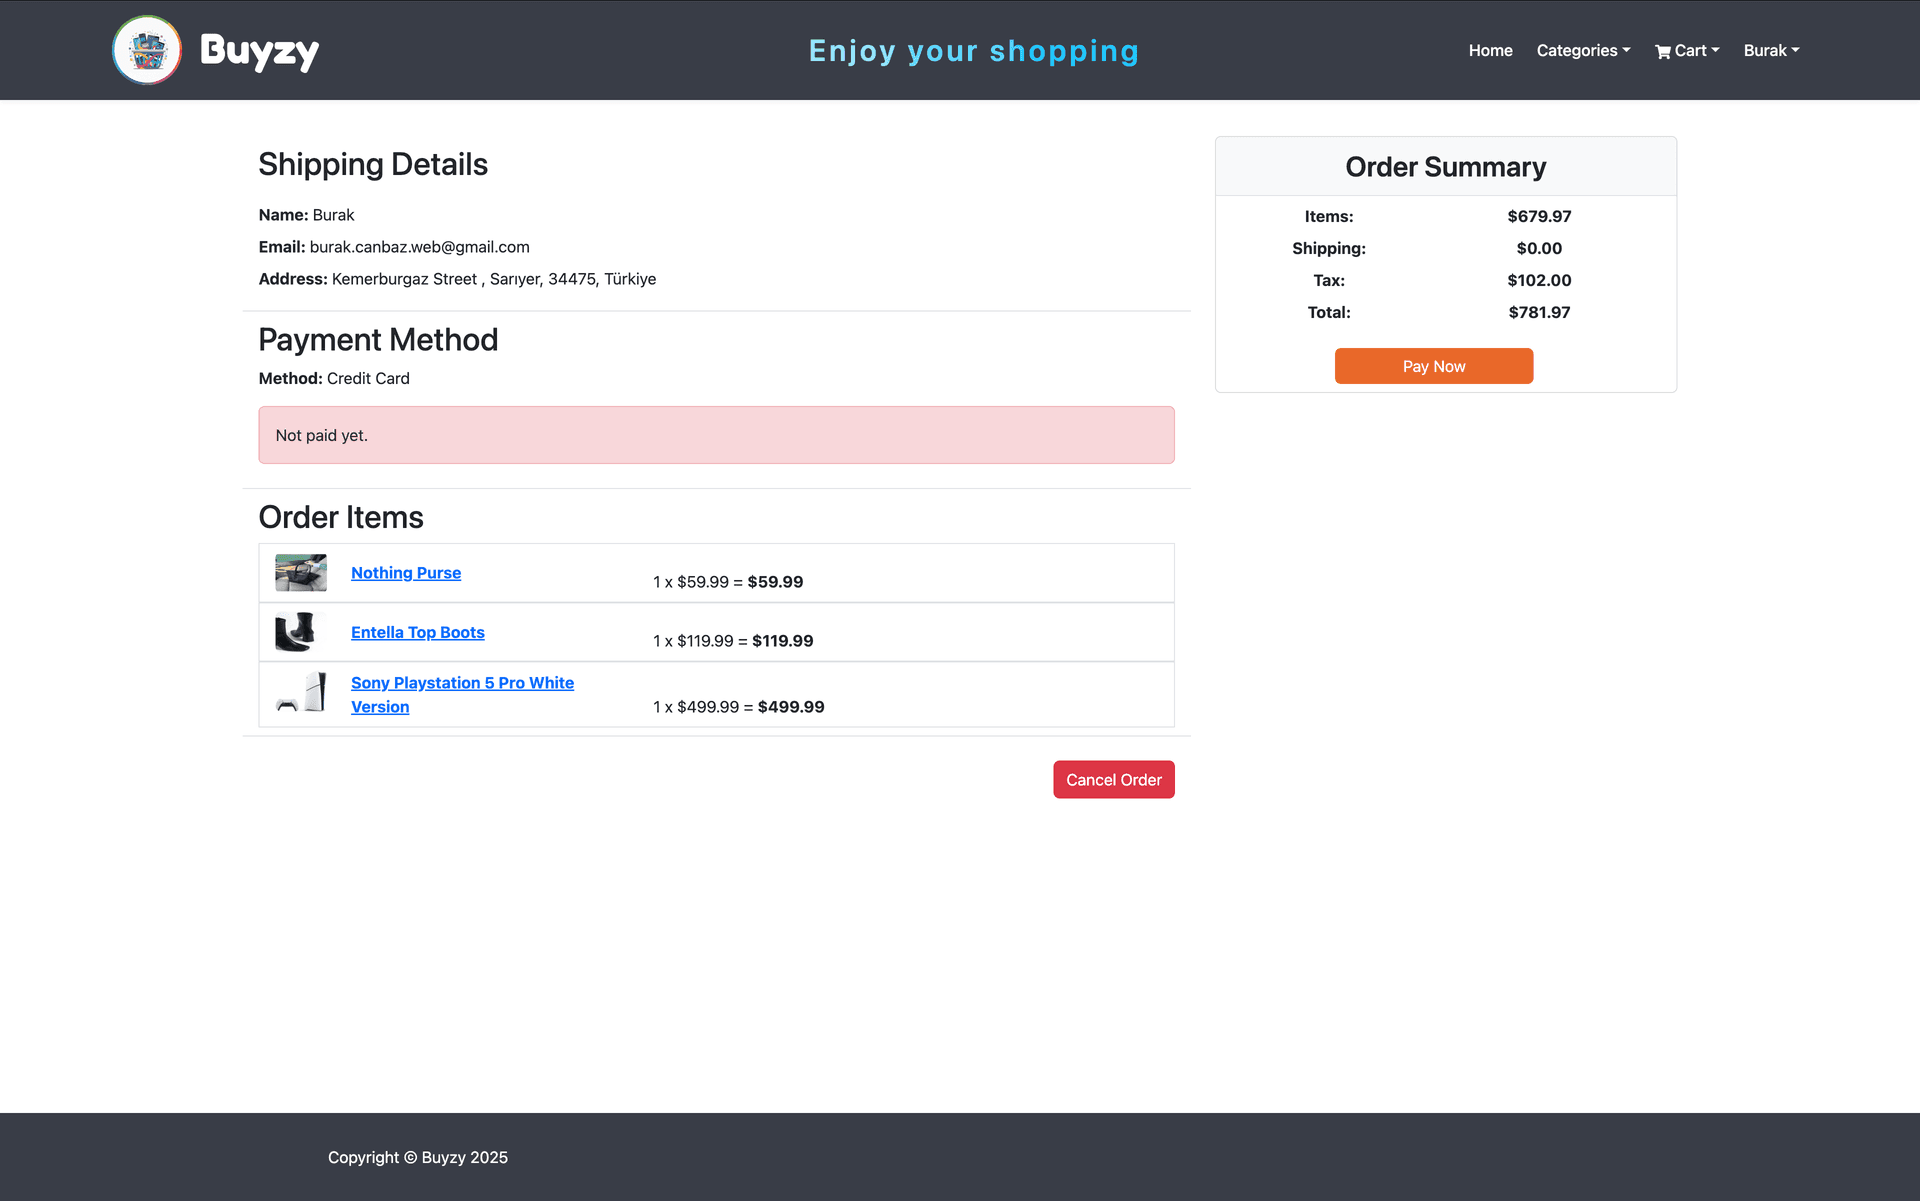Open the Nothing Purse product link

pos(406,572)
